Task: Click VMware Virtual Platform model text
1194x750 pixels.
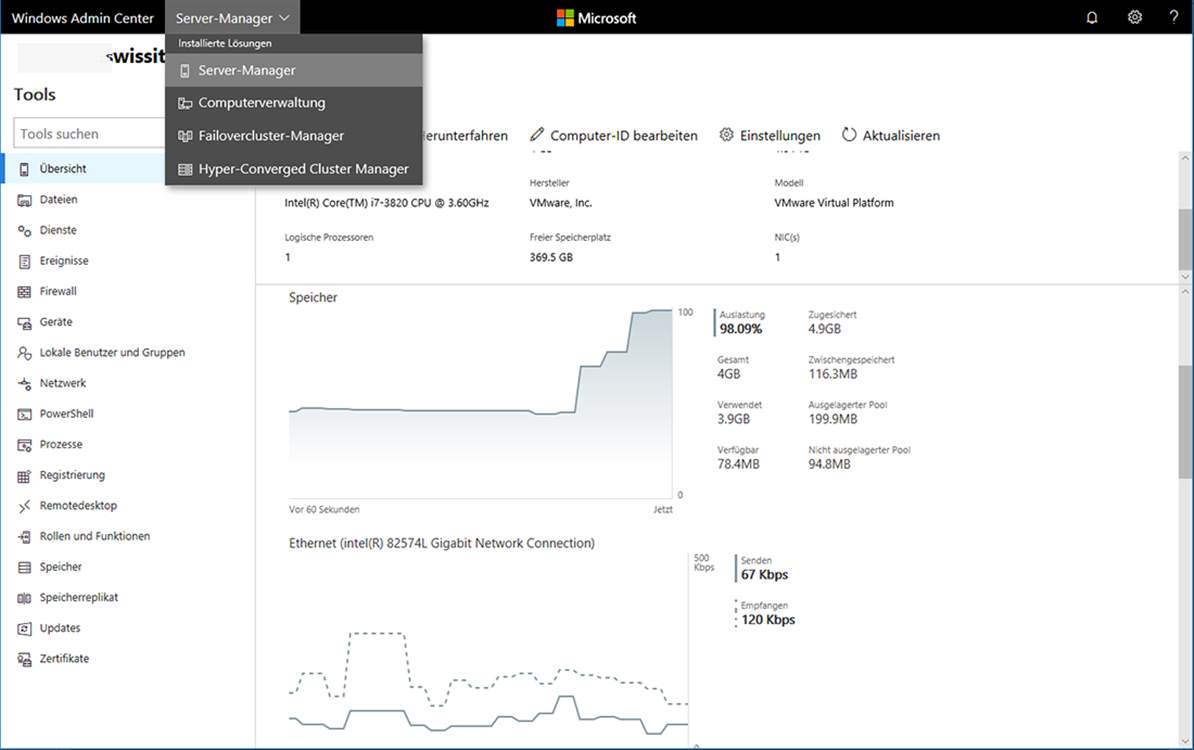Action: click(834, 203)
